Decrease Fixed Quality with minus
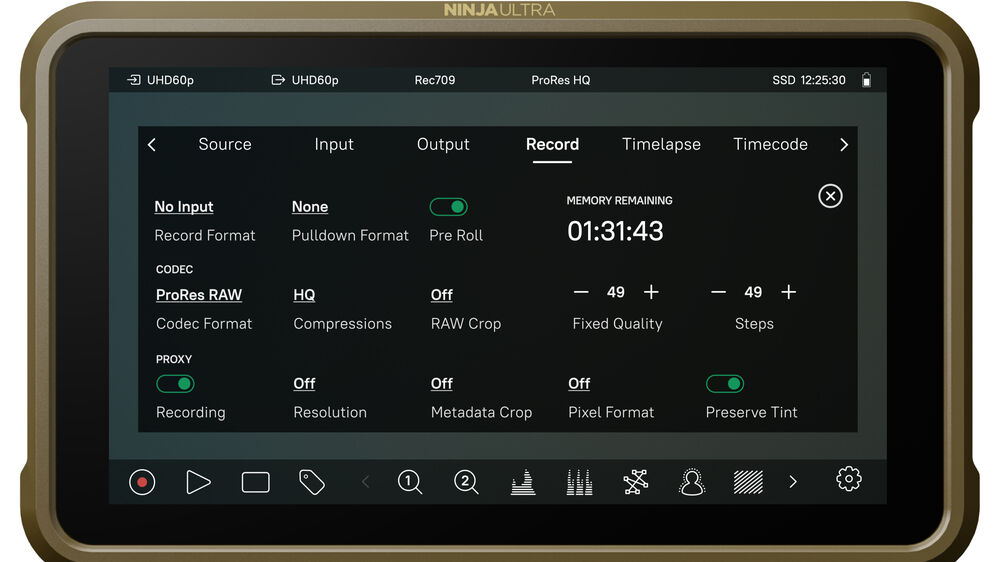 click(580, 292)
